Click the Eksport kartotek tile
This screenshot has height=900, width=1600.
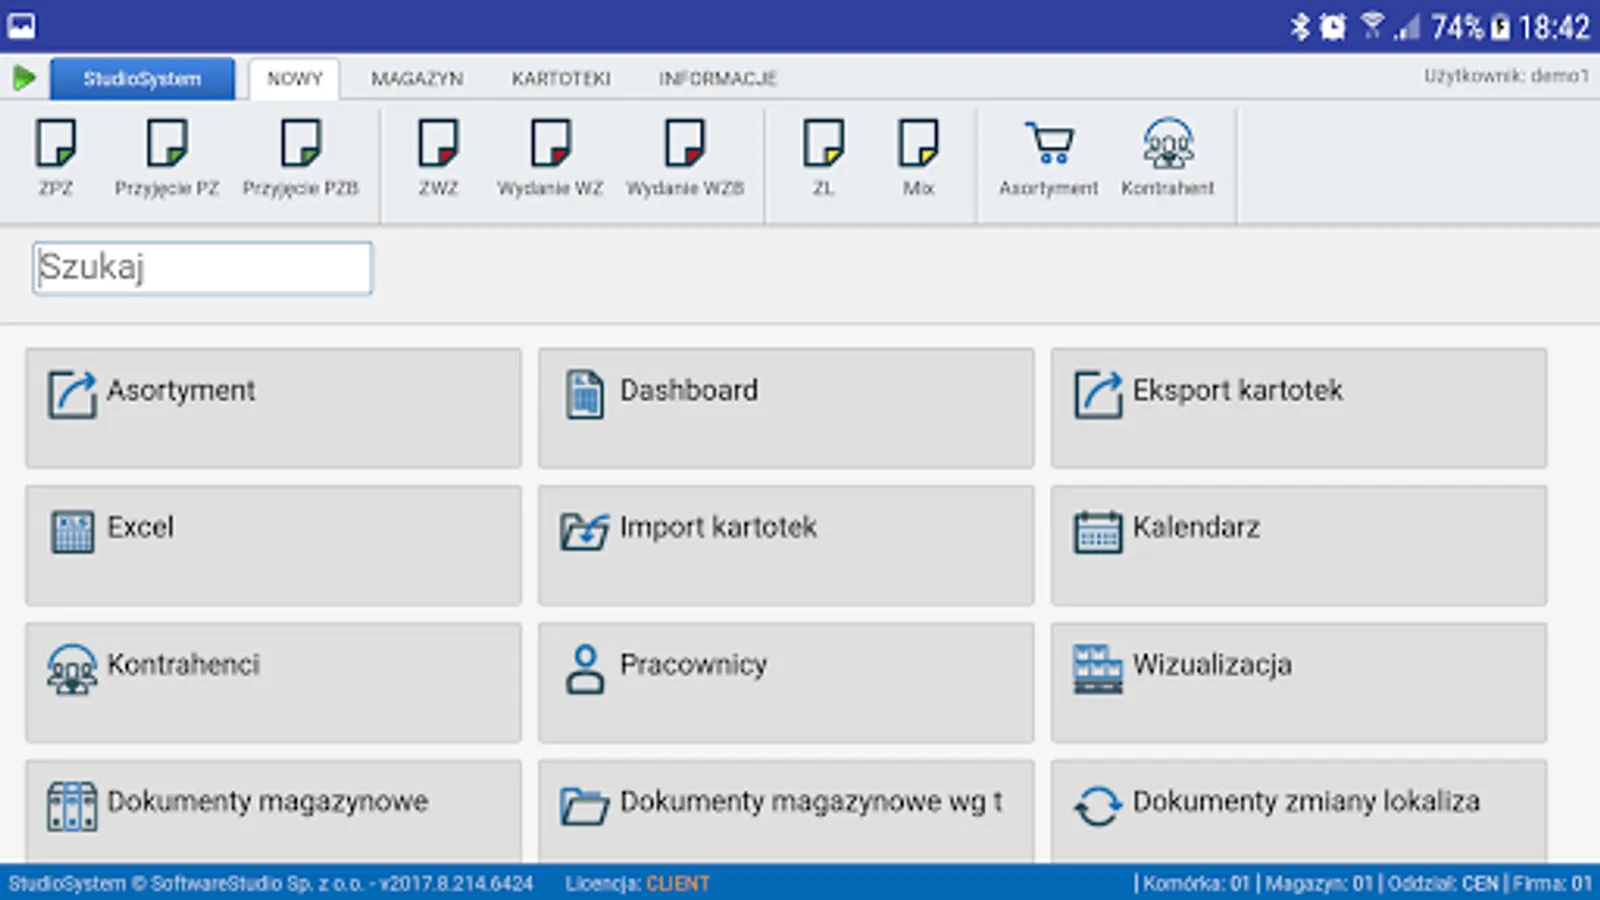point(1298,408)
